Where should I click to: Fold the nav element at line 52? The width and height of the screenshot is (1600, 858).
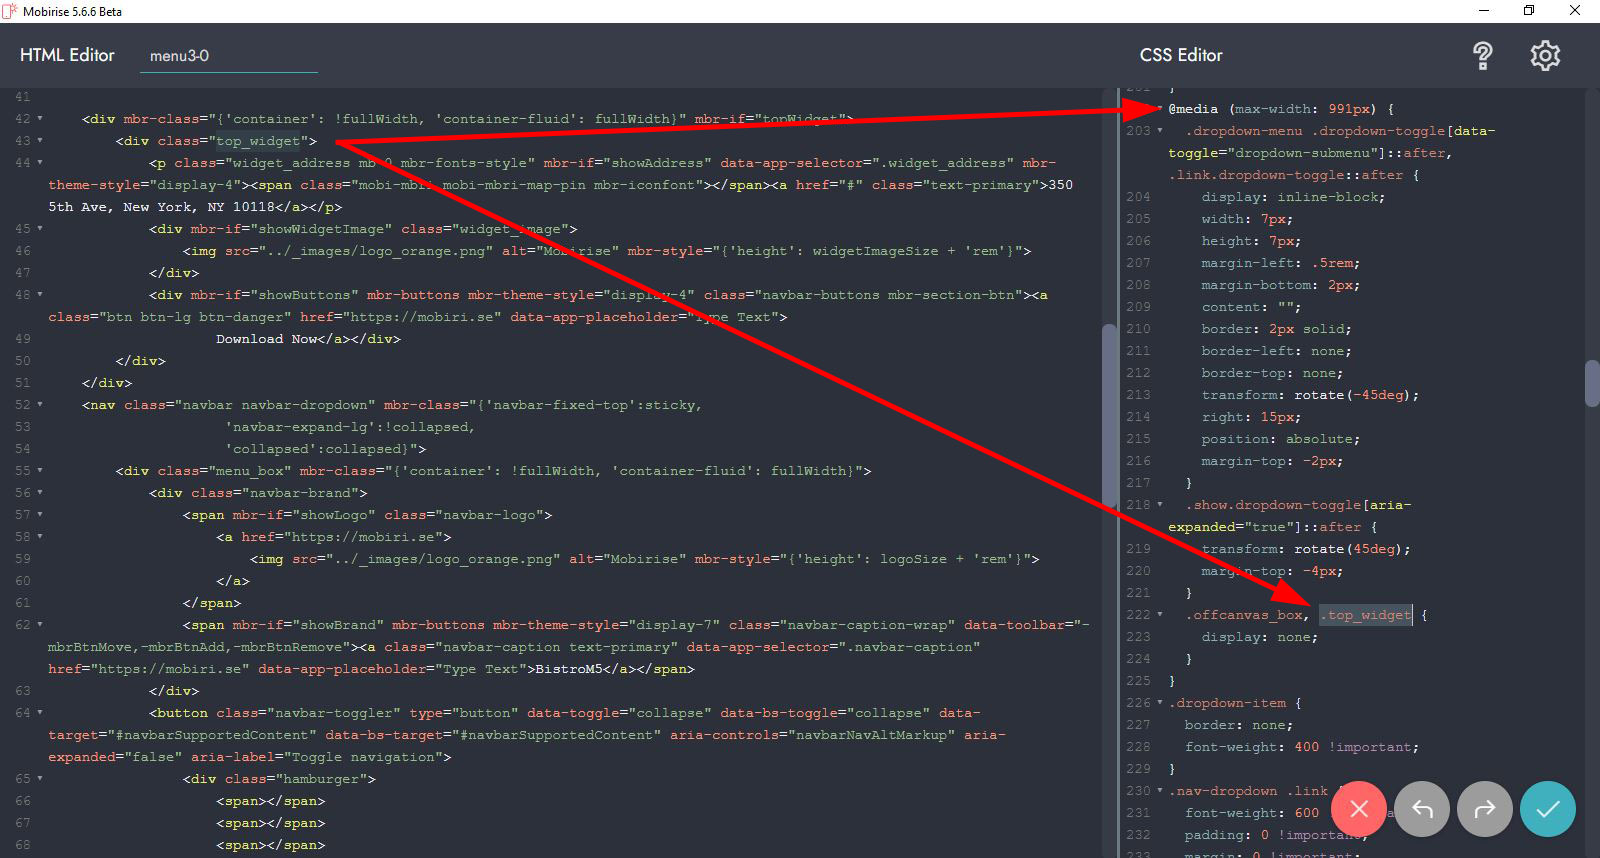pyautogui.click(x=40, y=405)
